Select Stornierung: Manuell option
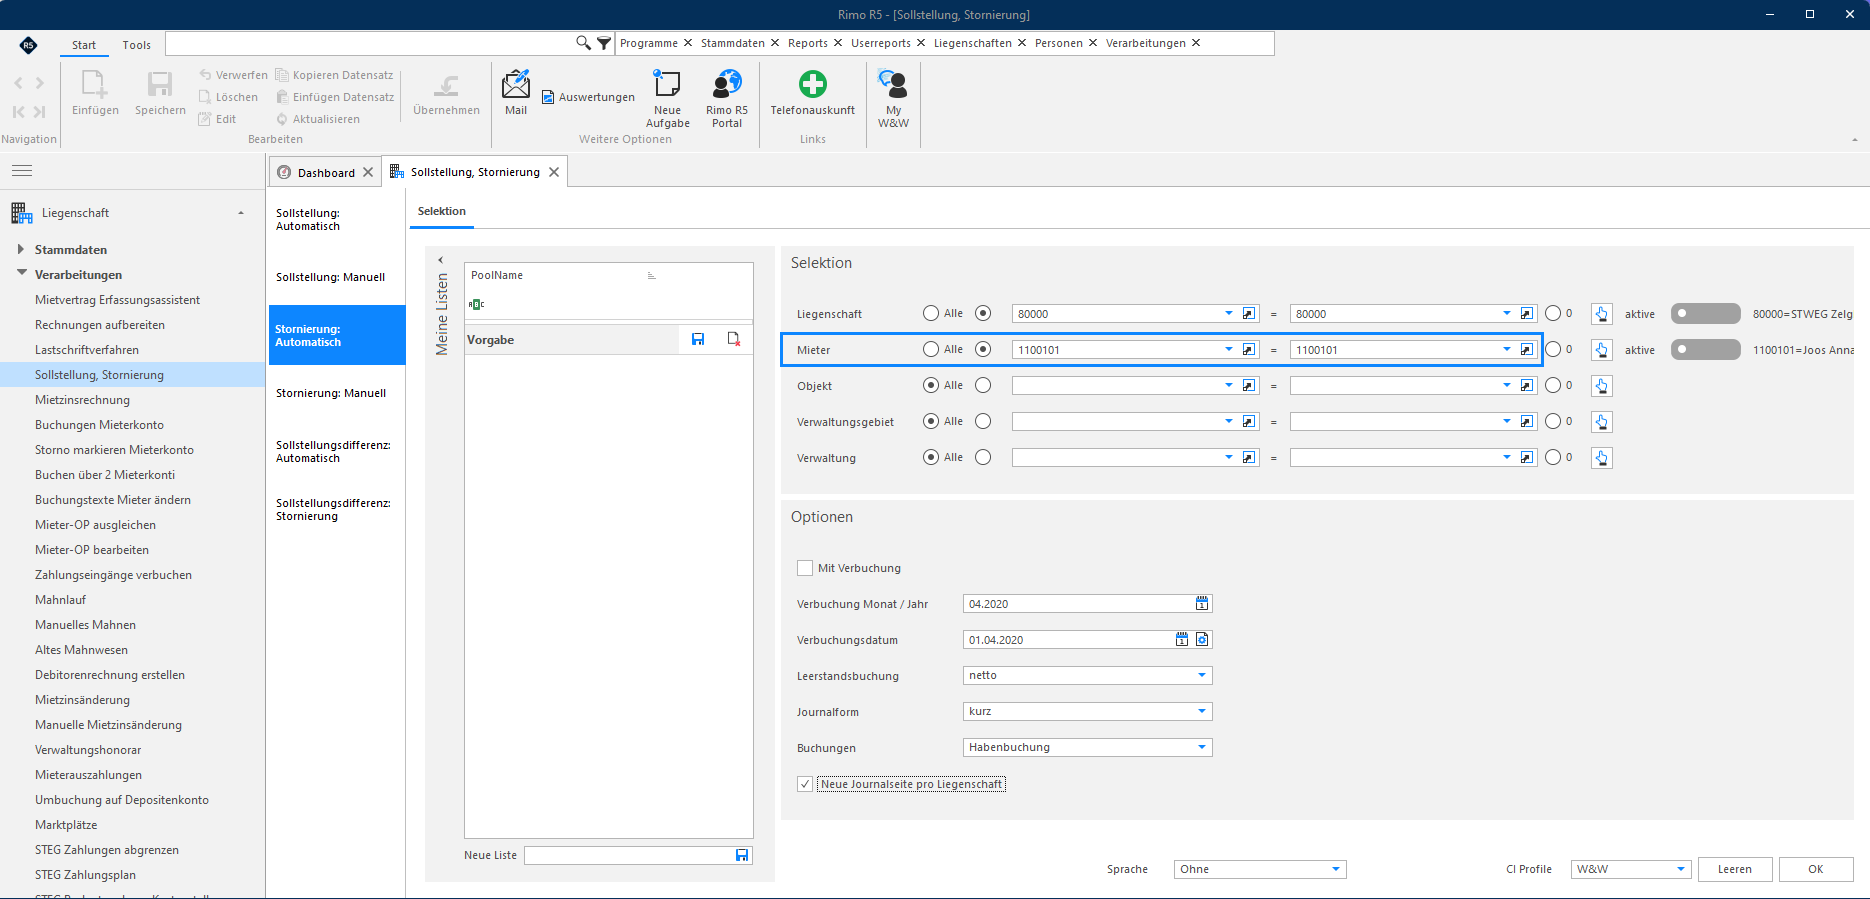Viewport: 1870px width, 899px height. pyautogui.click(x=331, y=393)
